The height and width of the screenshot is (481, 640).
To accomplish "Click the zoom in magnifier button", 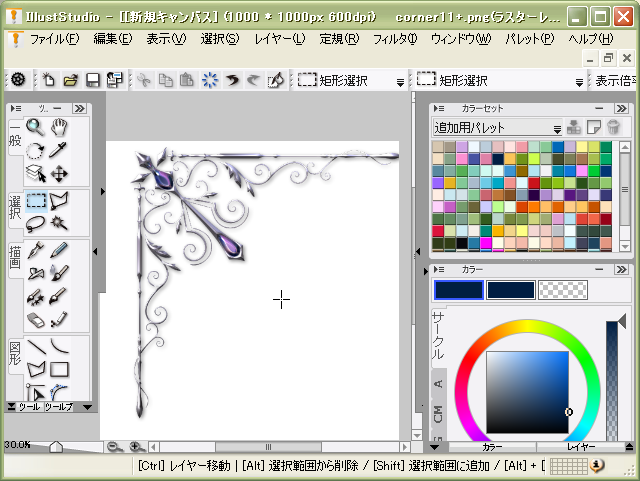I will 137,447.
